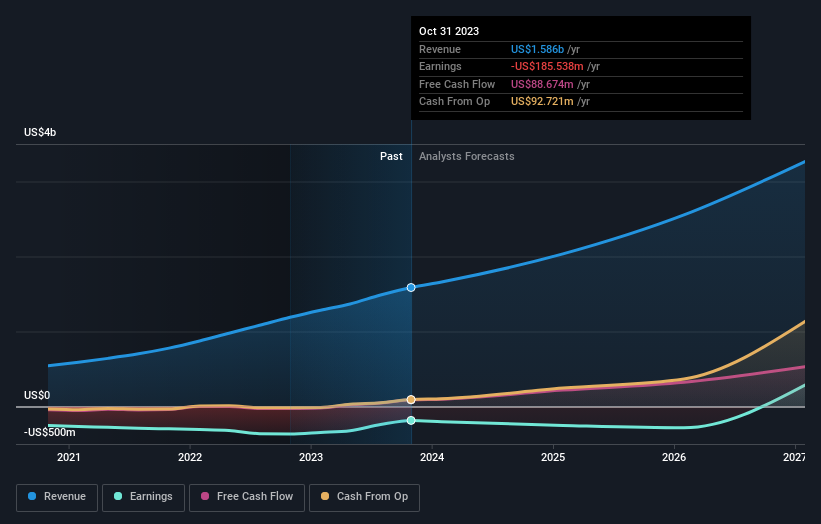Click the 2023 x-axis label

(x=311, y=457)
